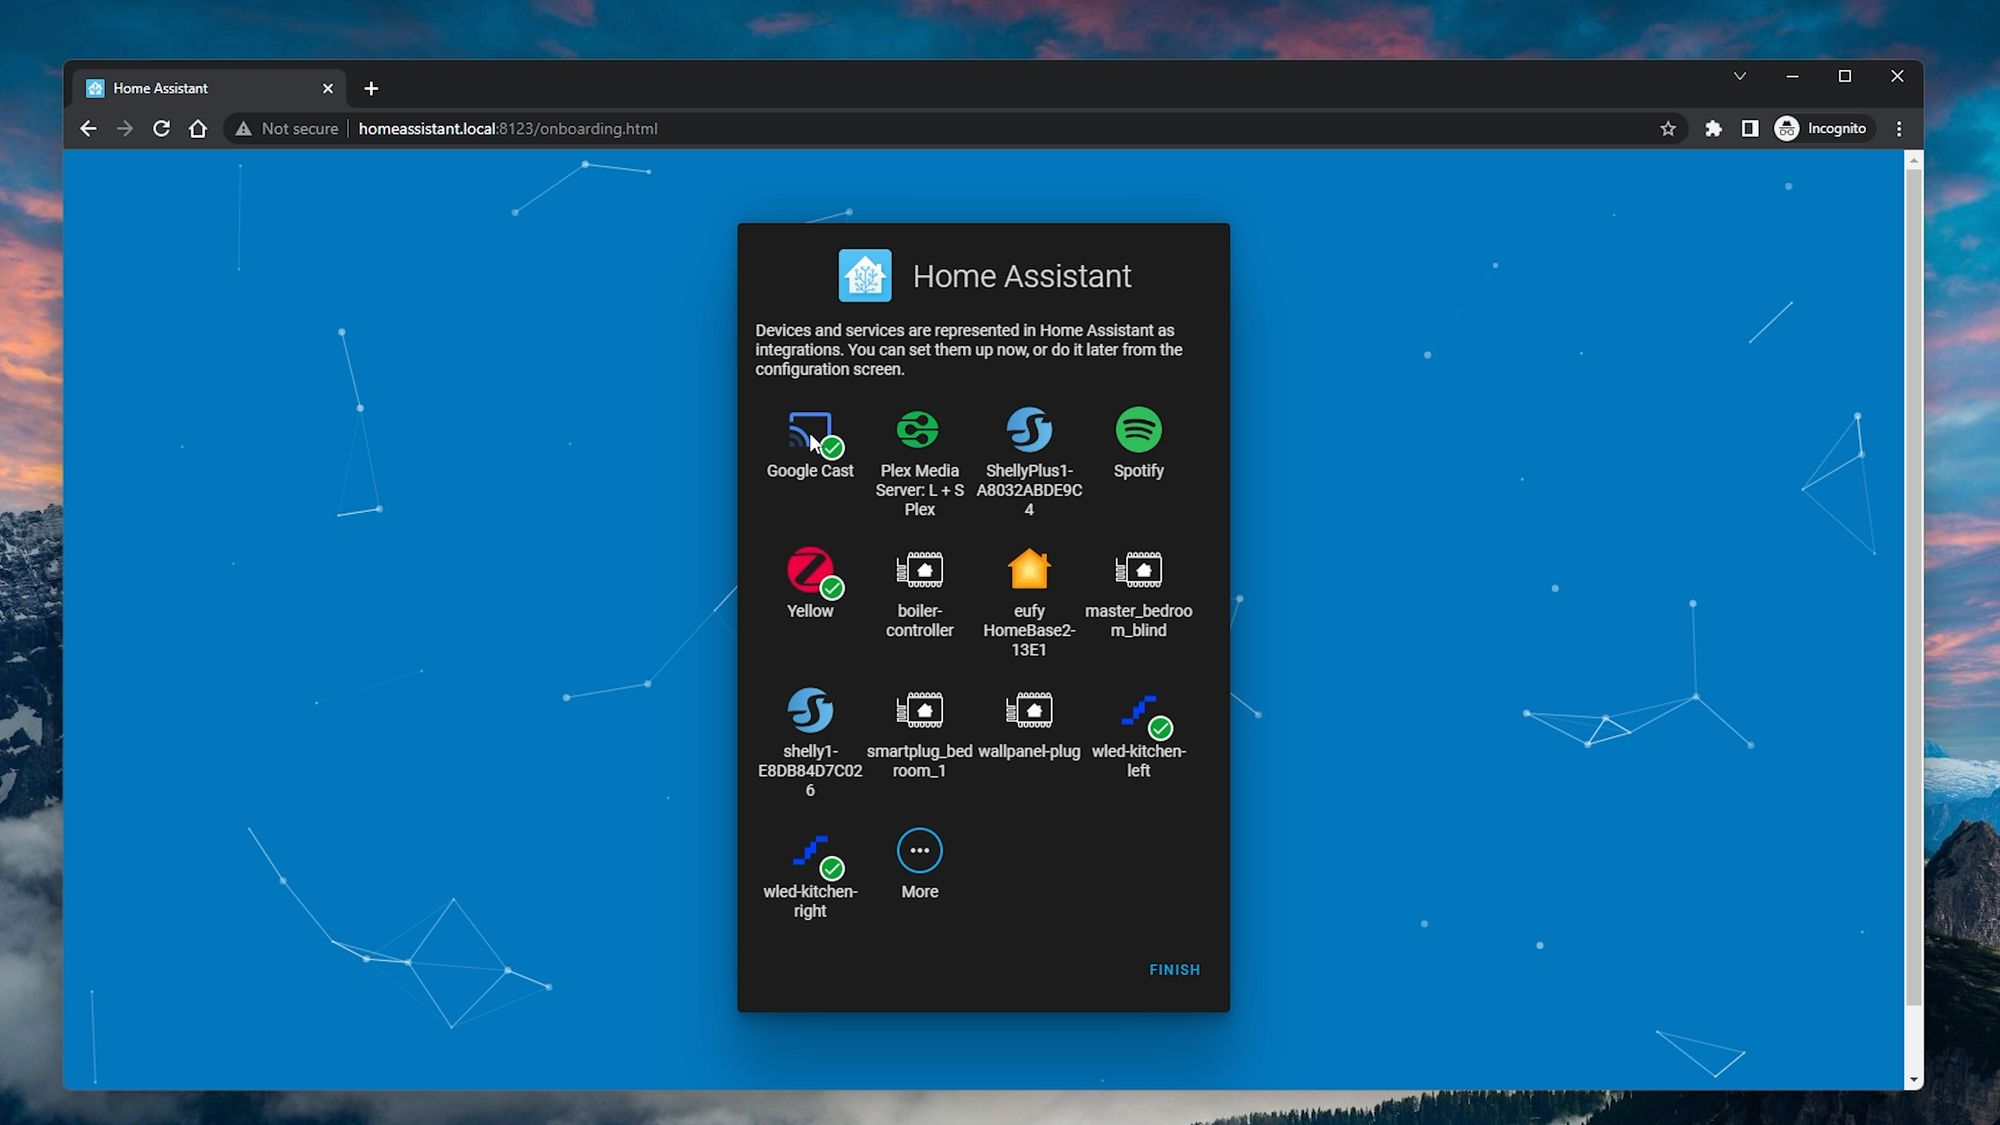
Task: Click the Home Assistant logo icon
Action: [x=864, y=276]
